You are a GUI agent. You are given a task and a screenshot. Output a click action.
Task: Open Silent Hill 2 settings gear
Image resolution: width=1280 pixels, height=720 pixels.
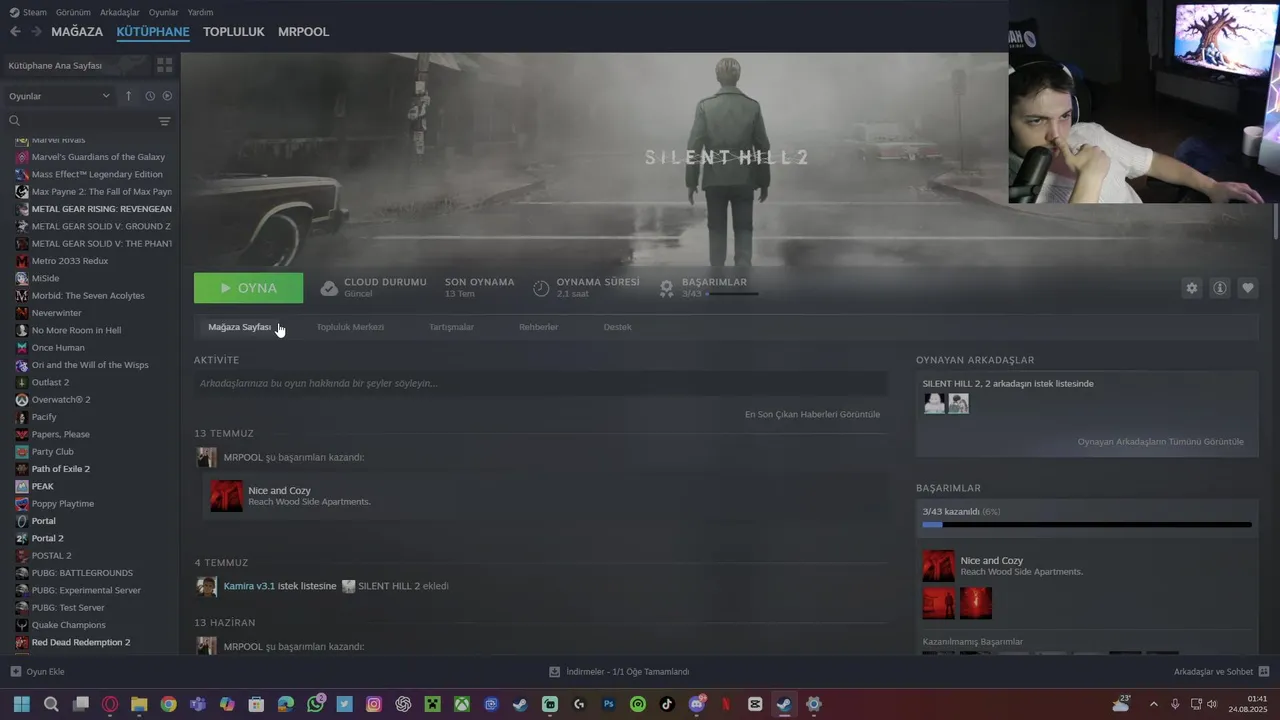1191,288
